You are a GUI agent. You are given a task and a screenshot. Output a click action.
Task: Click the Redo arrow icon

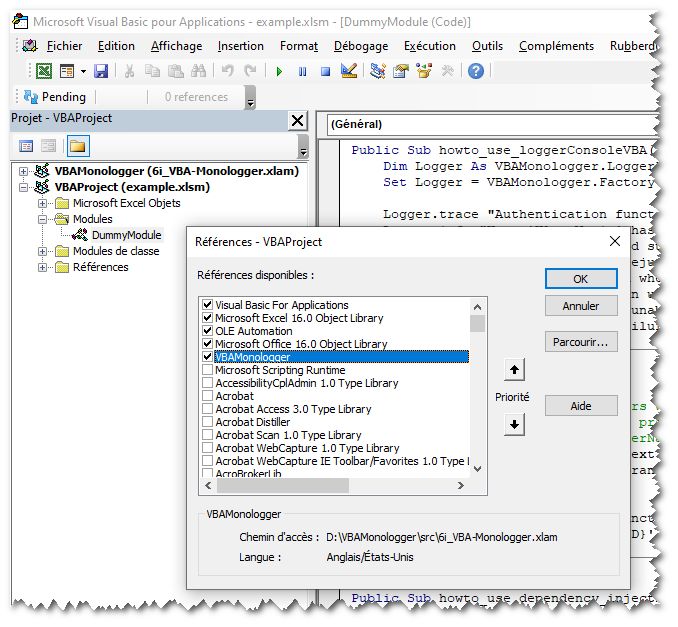point(250,71)
